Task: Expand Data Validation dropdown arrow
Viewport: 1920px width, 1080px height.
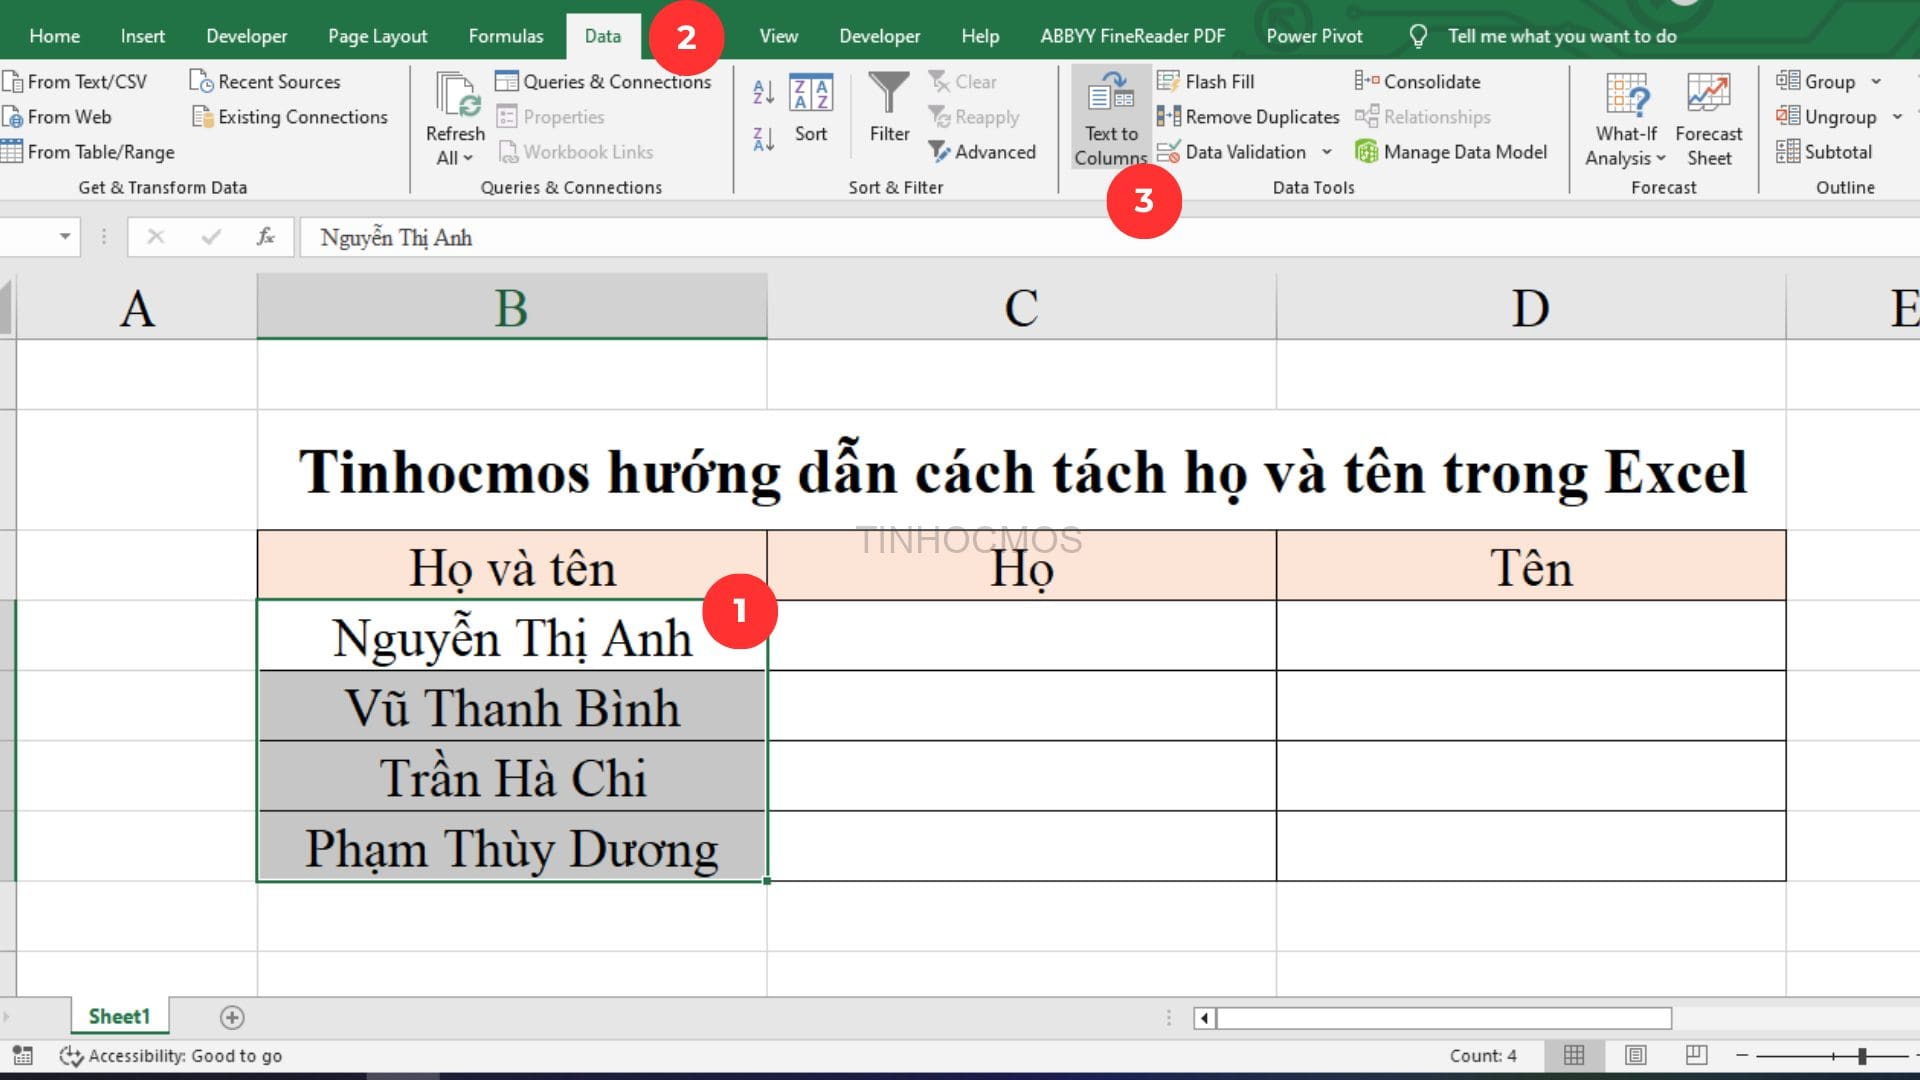Action: [1327, 152]
